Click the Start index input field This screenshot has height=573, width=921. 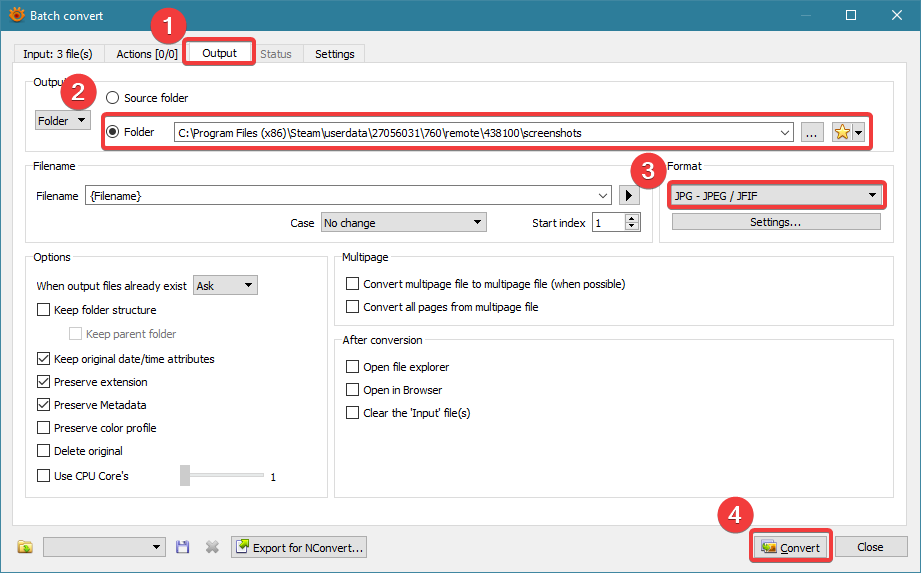pos(609,223)
